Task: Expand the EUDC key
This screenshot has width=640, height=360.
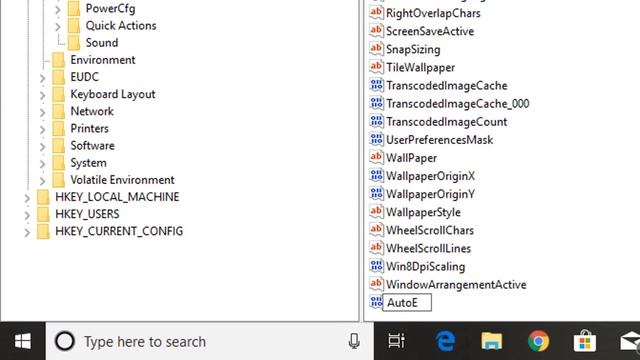Action: click(x=42, y=78)
